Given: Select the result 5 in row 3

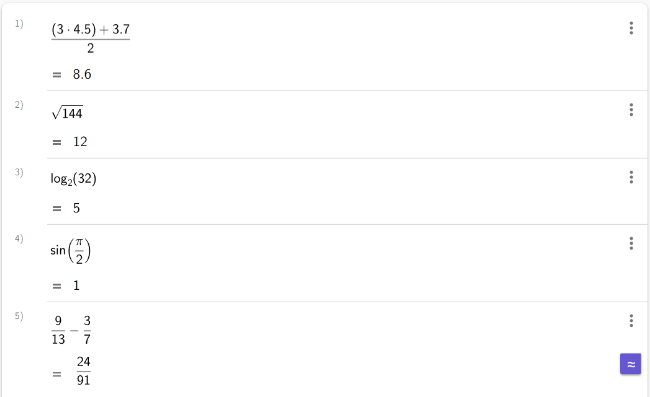Looking at the screenshot, I should point(76,208).
